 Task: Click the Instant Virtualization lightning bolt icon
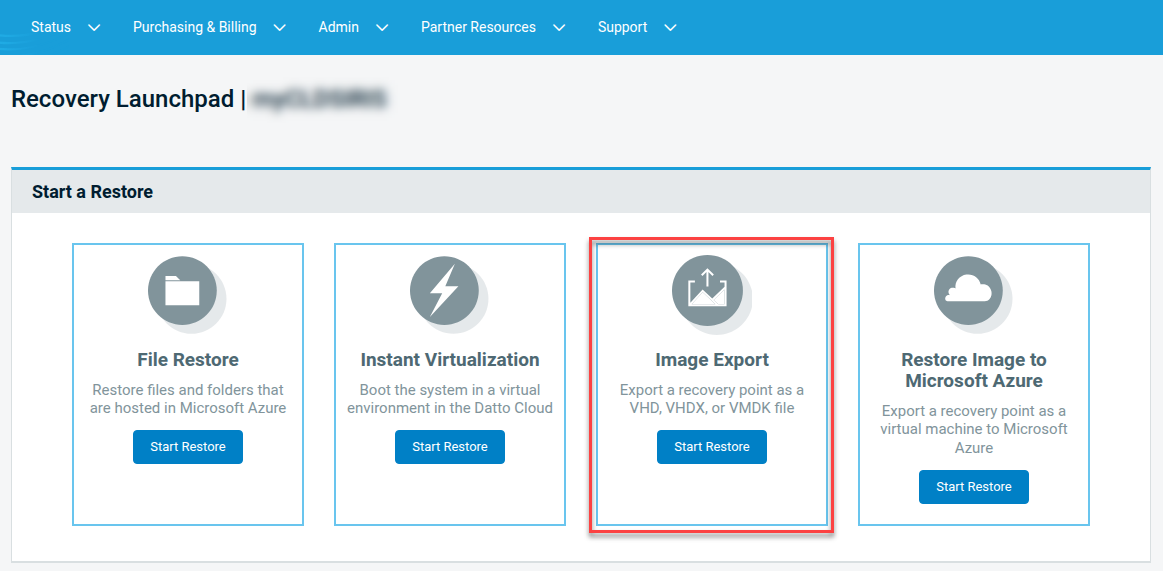(444, 291)
